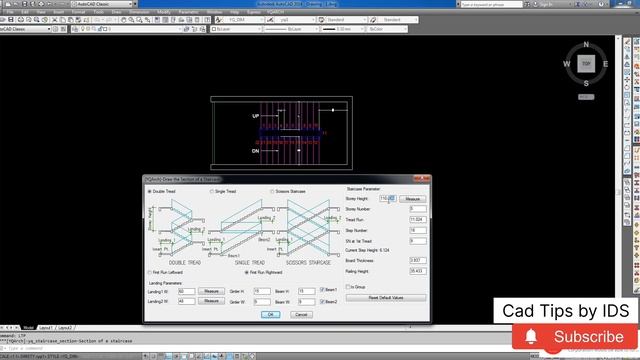Click the Save icon in the Quick Access toolbar
Viewport: 640px width, 360px height.
pyautogui.click(x=25, y=4)
